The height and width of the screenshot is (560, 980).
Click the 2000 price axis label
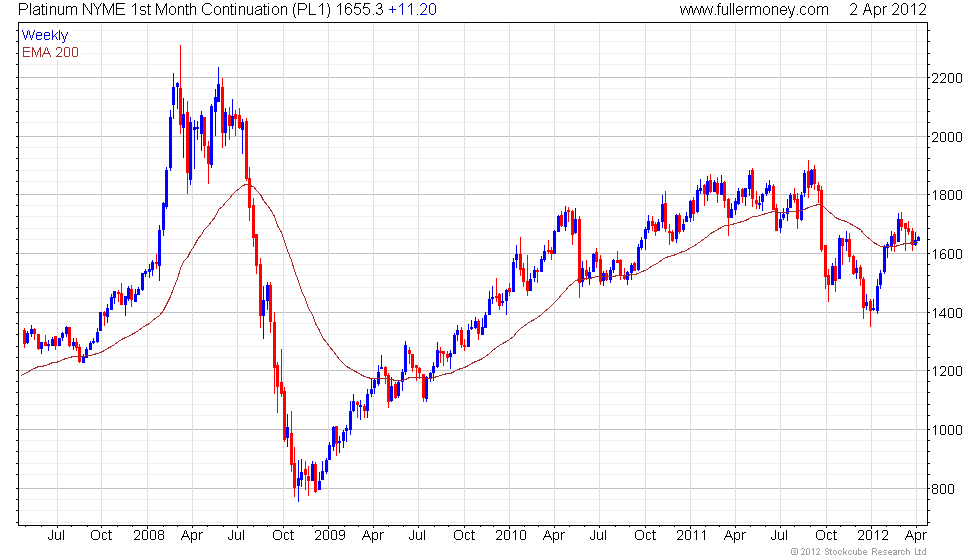coord(948,138)
